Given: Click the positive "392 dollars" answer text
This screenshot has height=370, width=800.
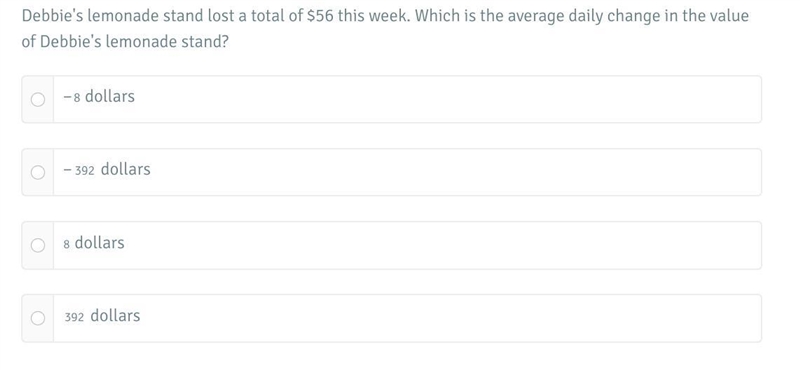Looking at the screenshot, I should pyautogui.click(x=102, y=315).
